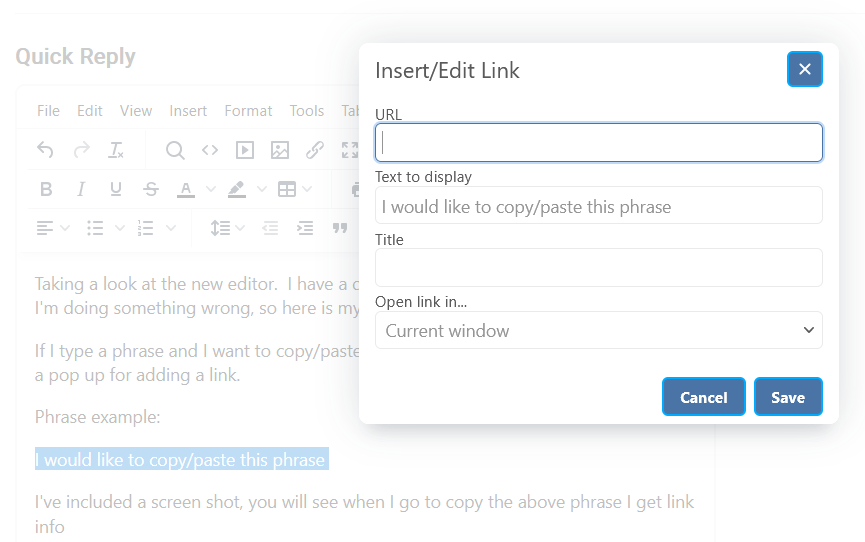
Task: Click the highlight color marker icon
Action: [x=237, y=189]
